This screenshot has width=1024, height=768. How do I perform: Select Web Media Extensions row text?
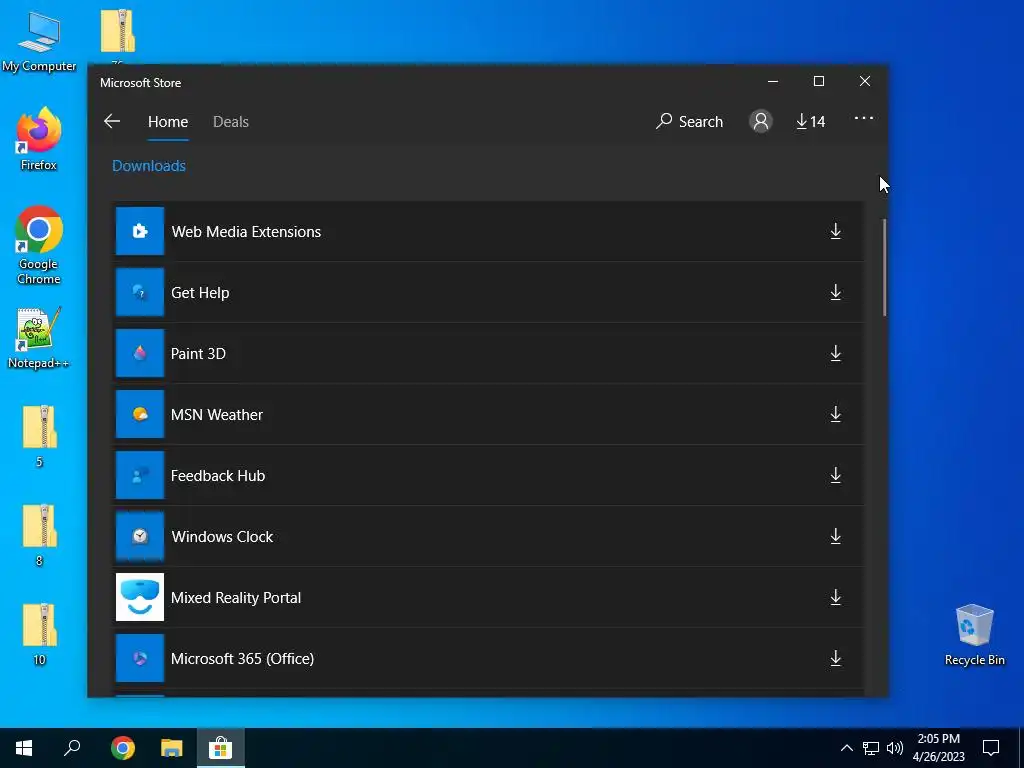coord(246,232)
